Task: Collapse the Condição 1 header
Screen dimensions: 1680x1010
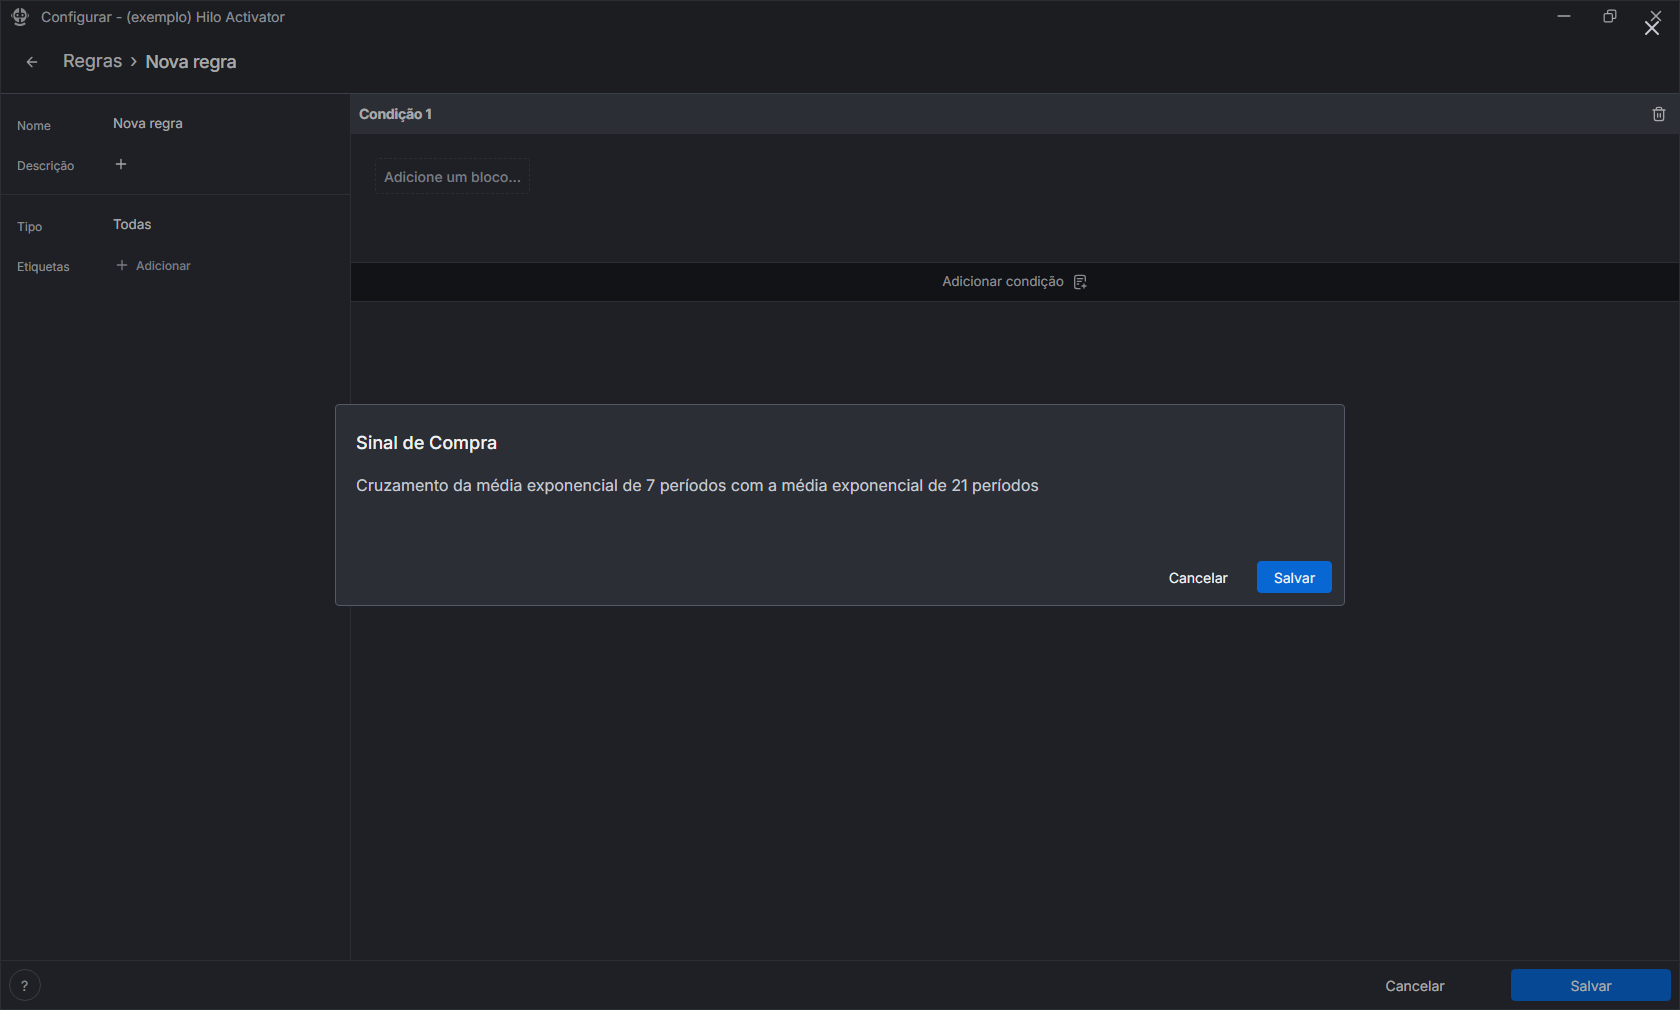Action: 396,114
